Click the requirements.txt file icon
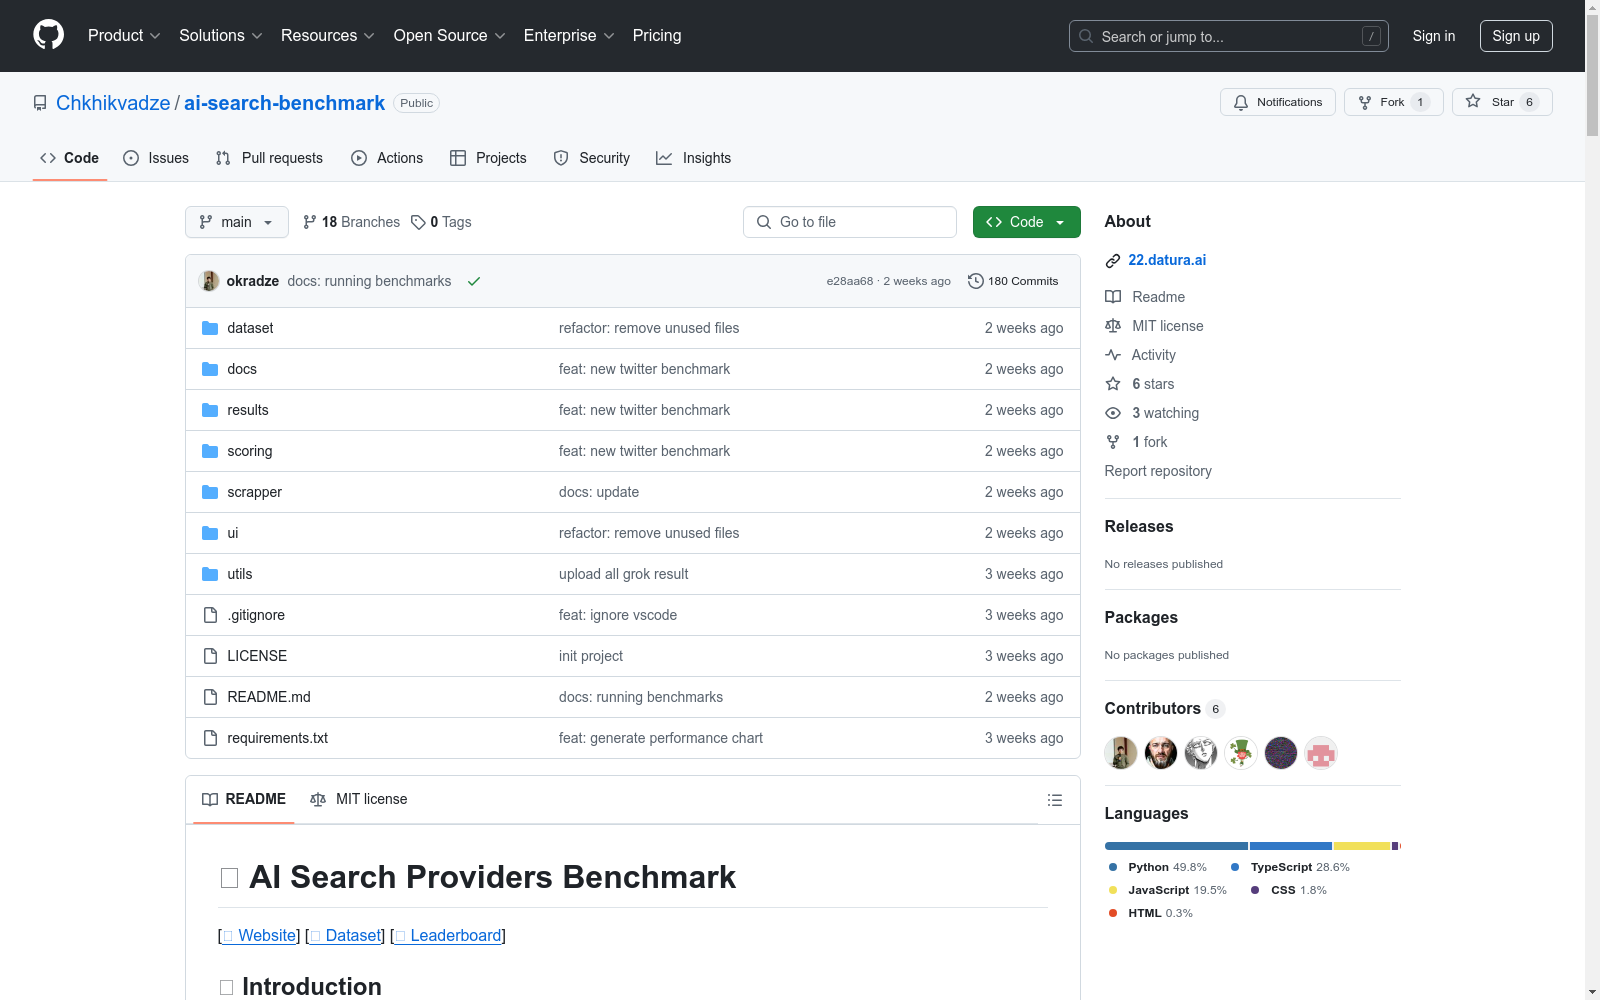The image size is (1600, 1000). [x=210, y=738]
